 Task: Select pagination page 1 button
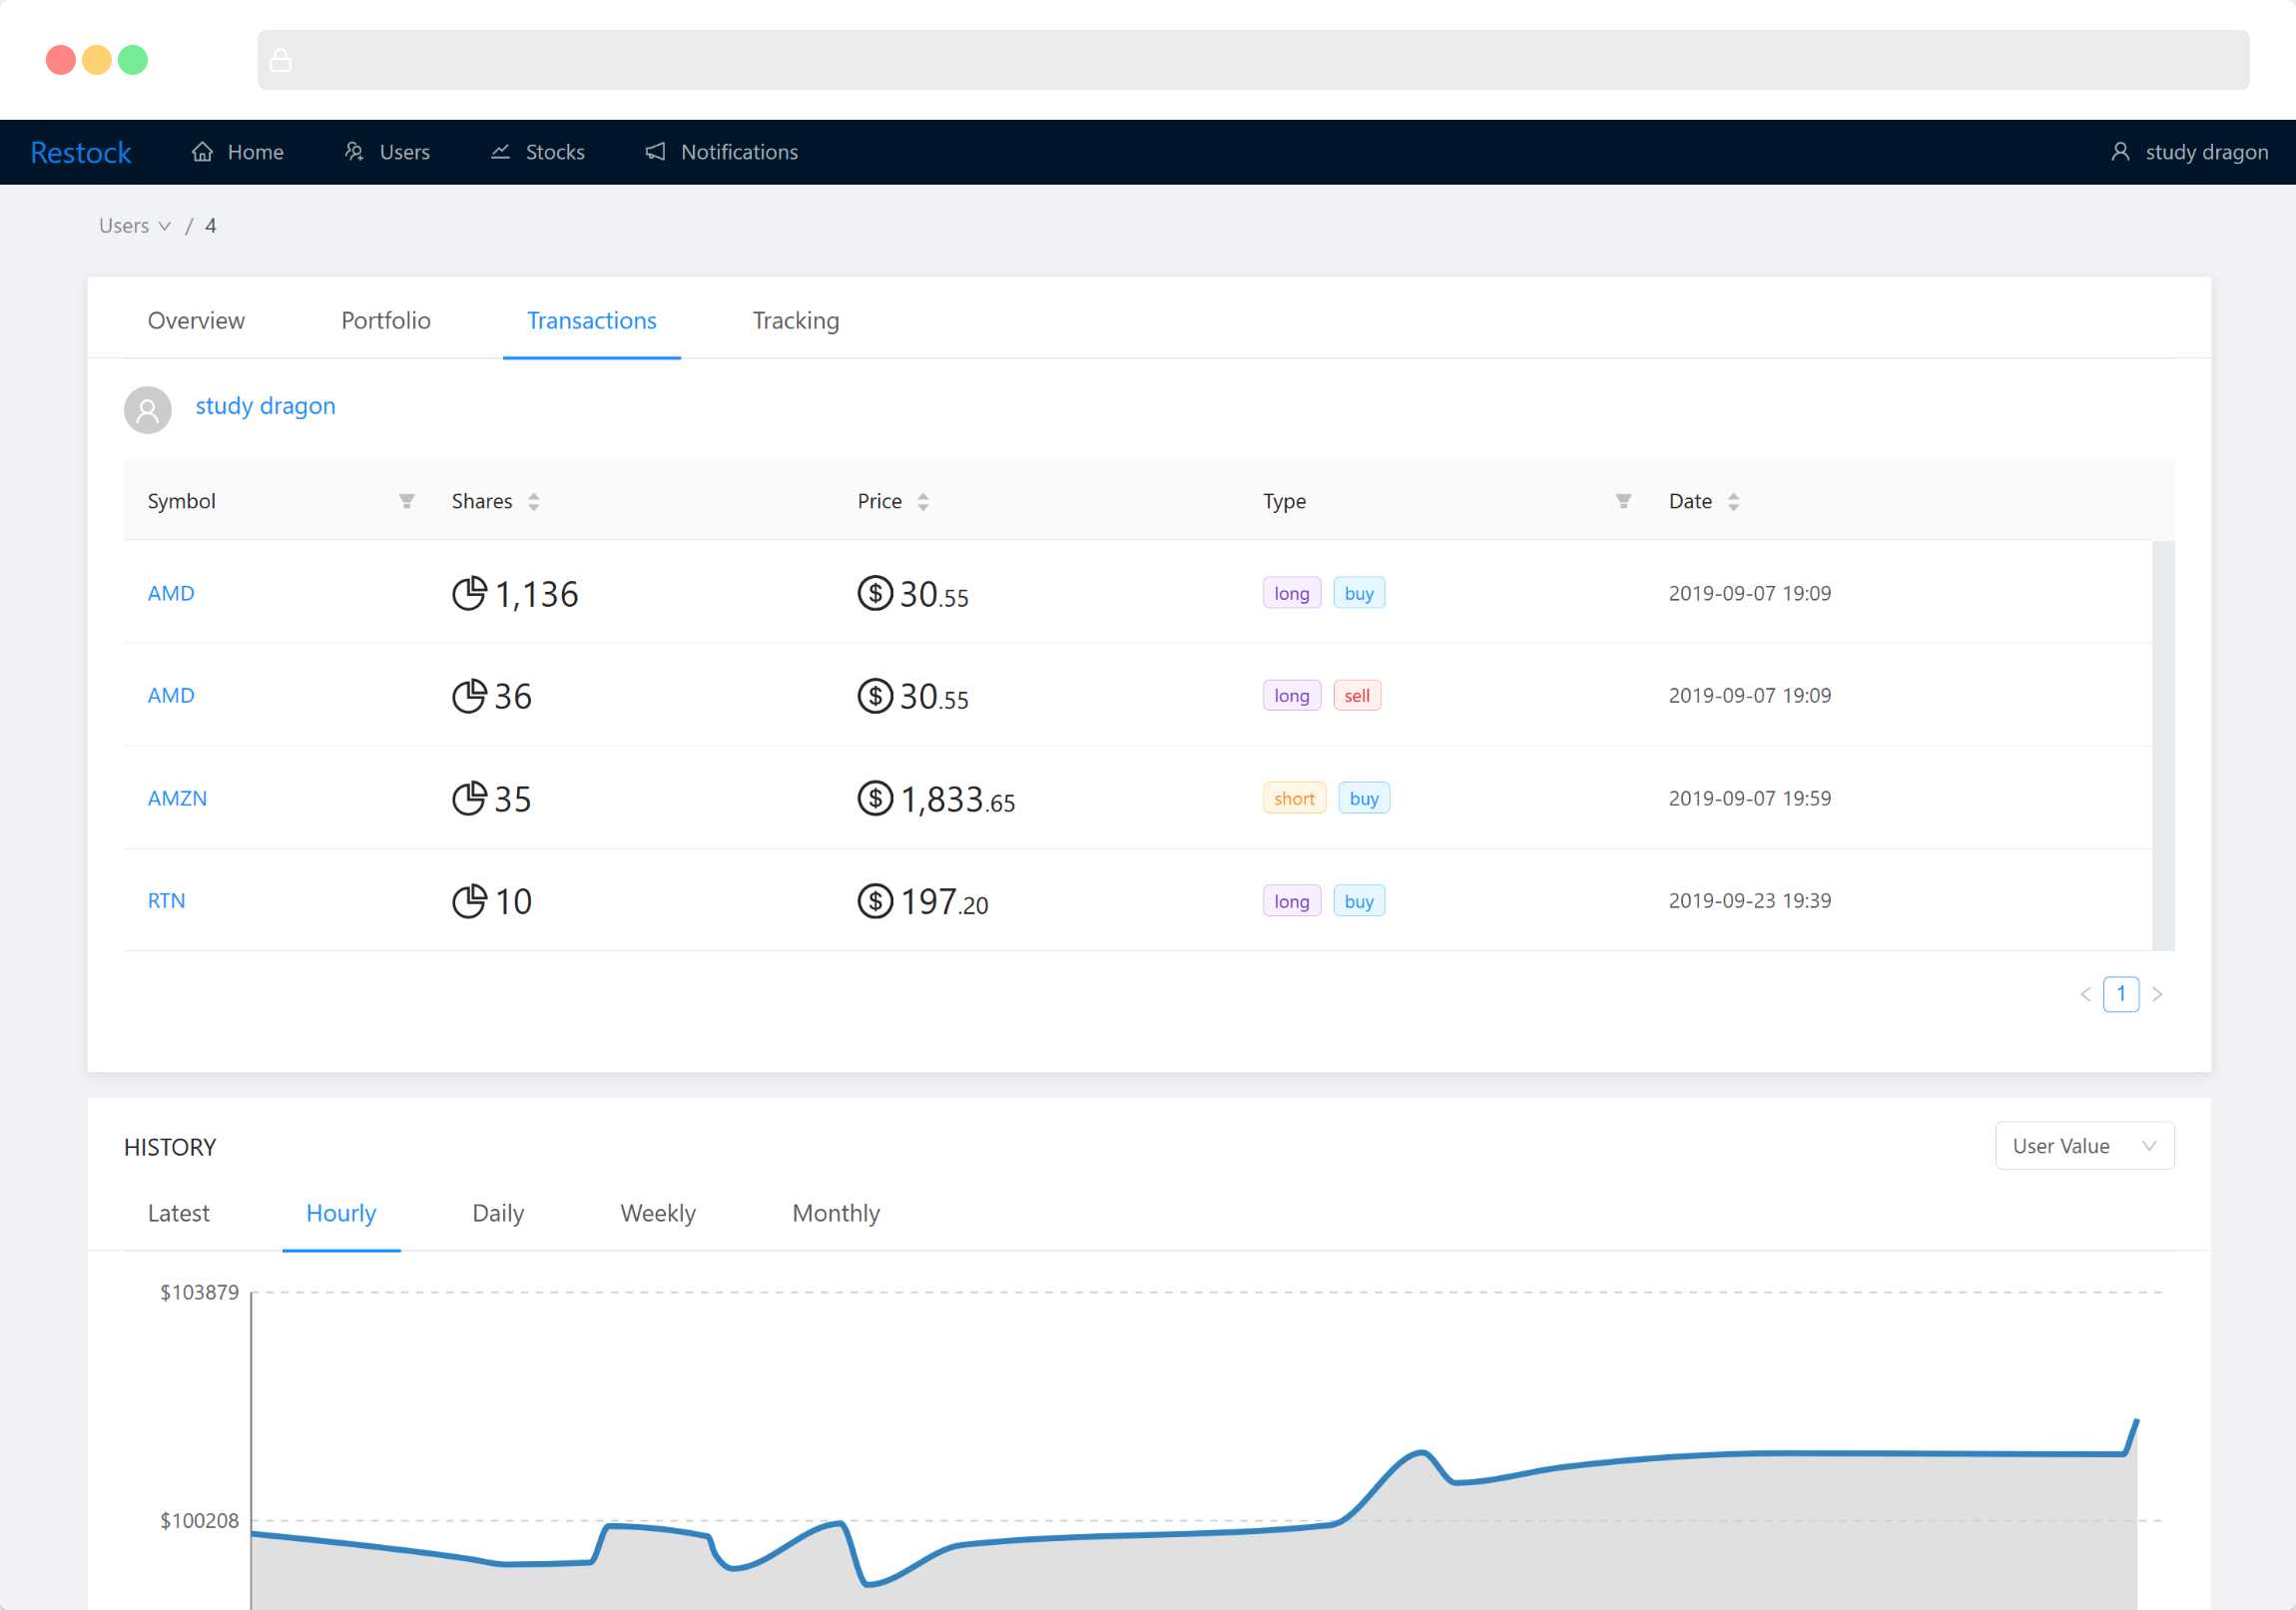coord(2121,994)
